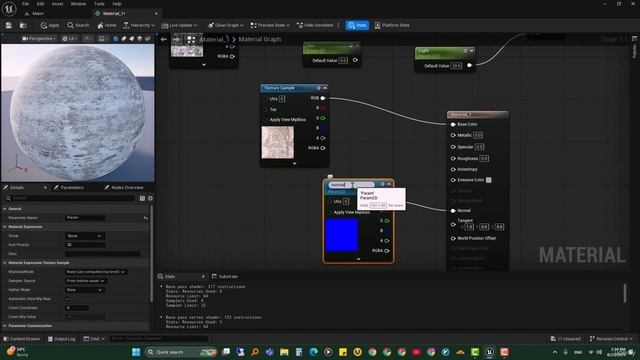Click the Metallic input pin

coord(453,135)
